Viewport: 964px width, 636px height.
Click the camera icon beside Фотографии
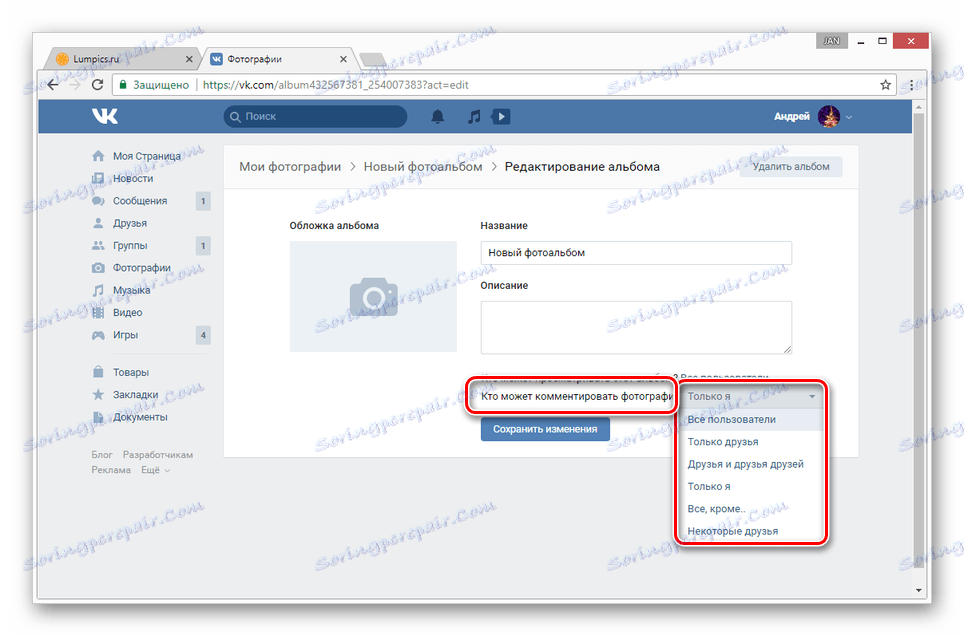click(98, 268)
